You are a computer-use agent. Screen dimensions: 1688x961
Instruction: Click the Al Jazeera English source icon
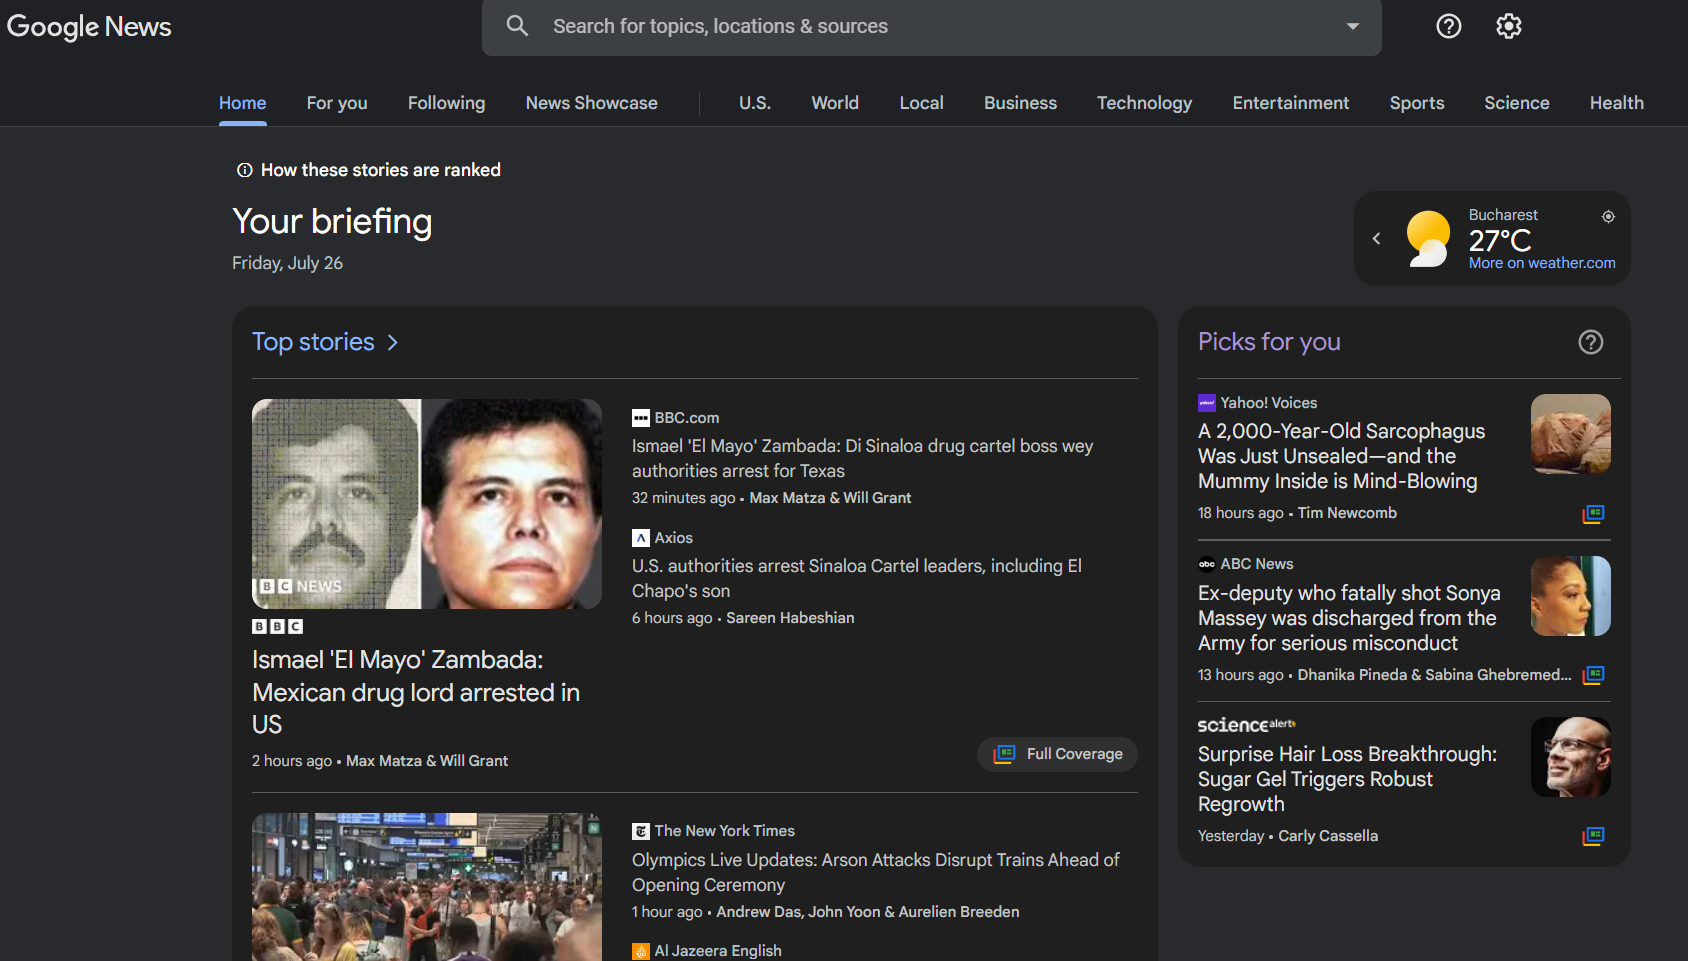point(641,952)
